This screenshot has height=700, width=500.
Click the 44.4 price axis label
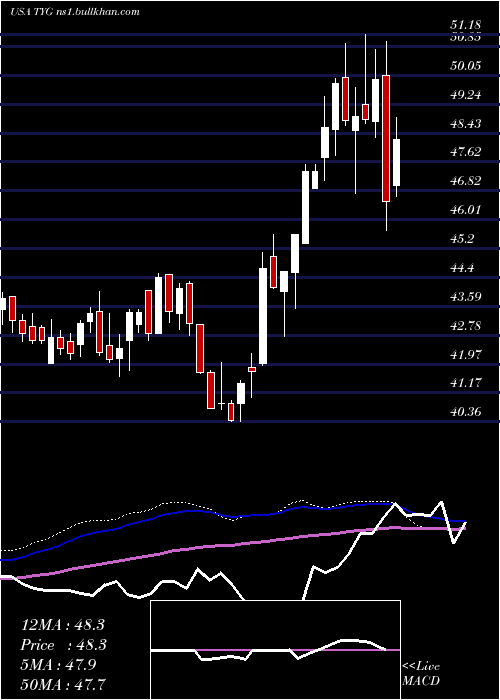[462, 268]
